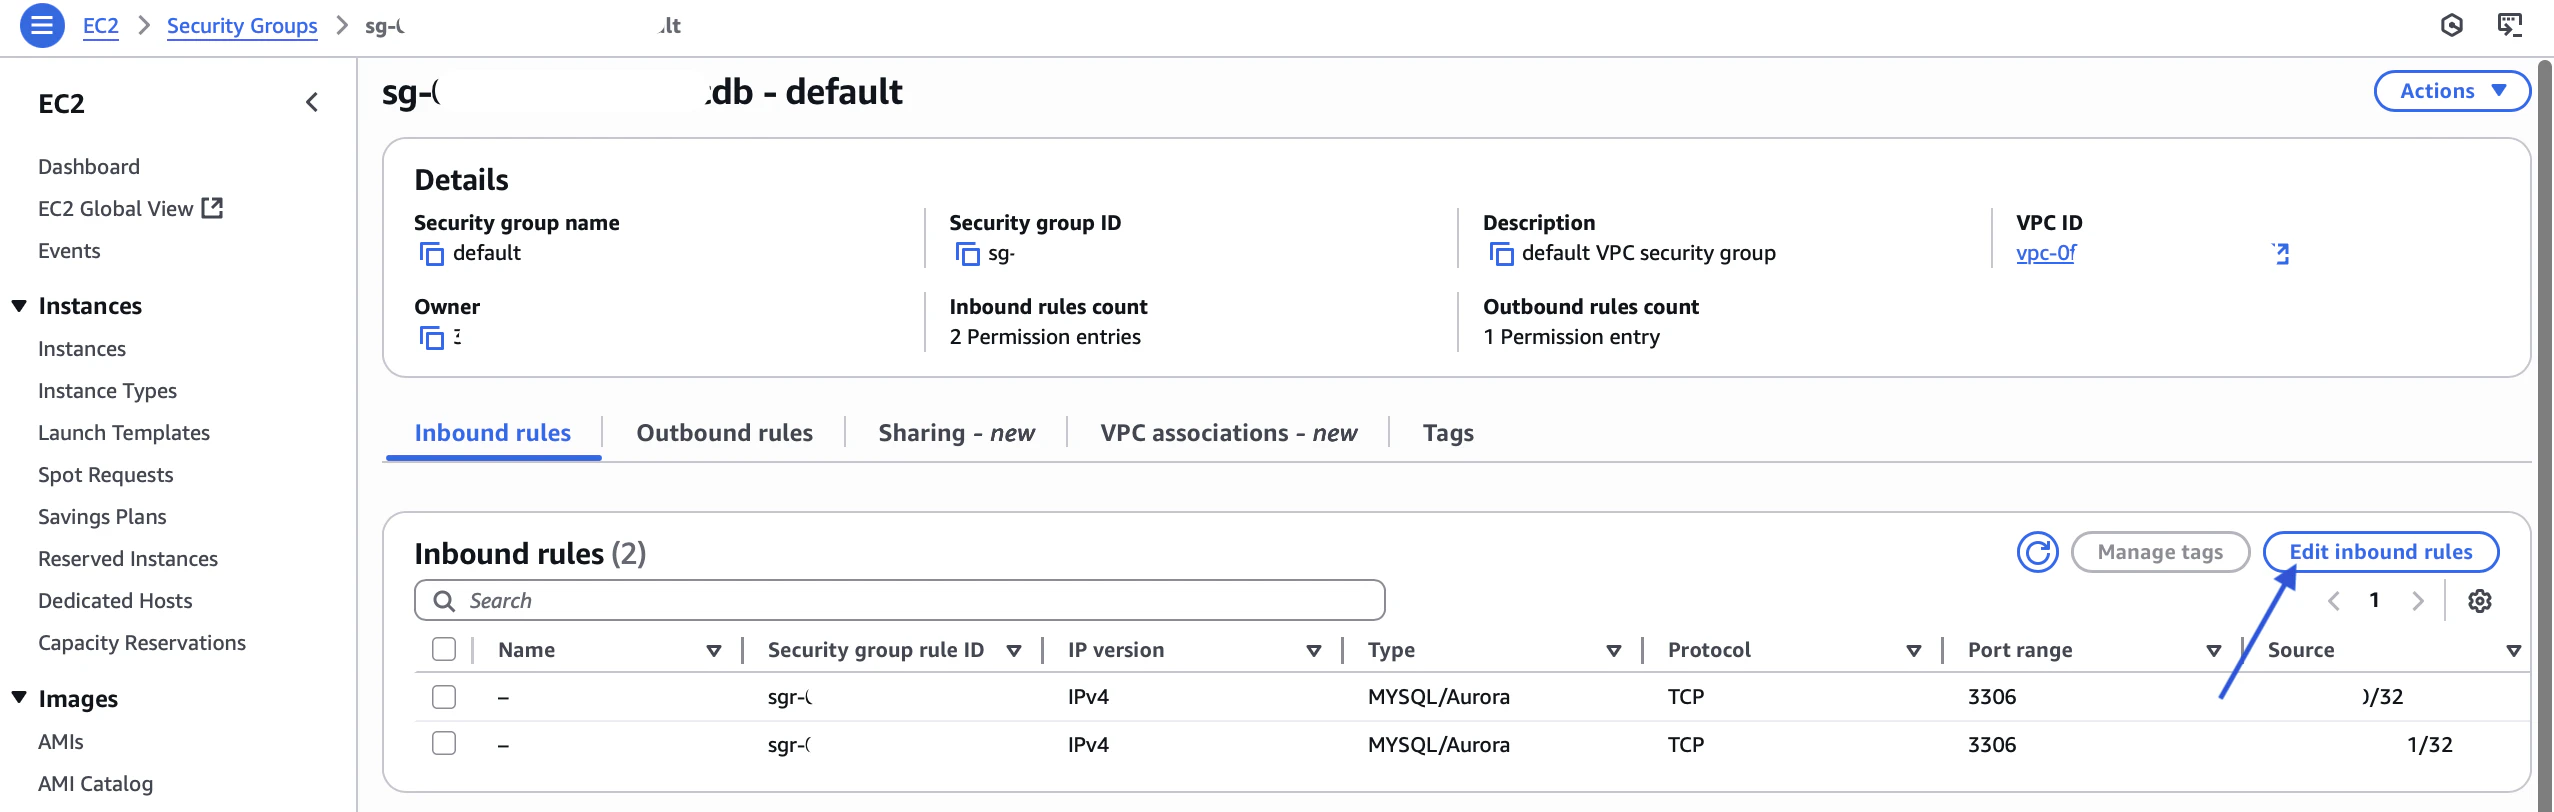
Task: Click Edit inbound rules button
Action: [x=2381, y=552]
